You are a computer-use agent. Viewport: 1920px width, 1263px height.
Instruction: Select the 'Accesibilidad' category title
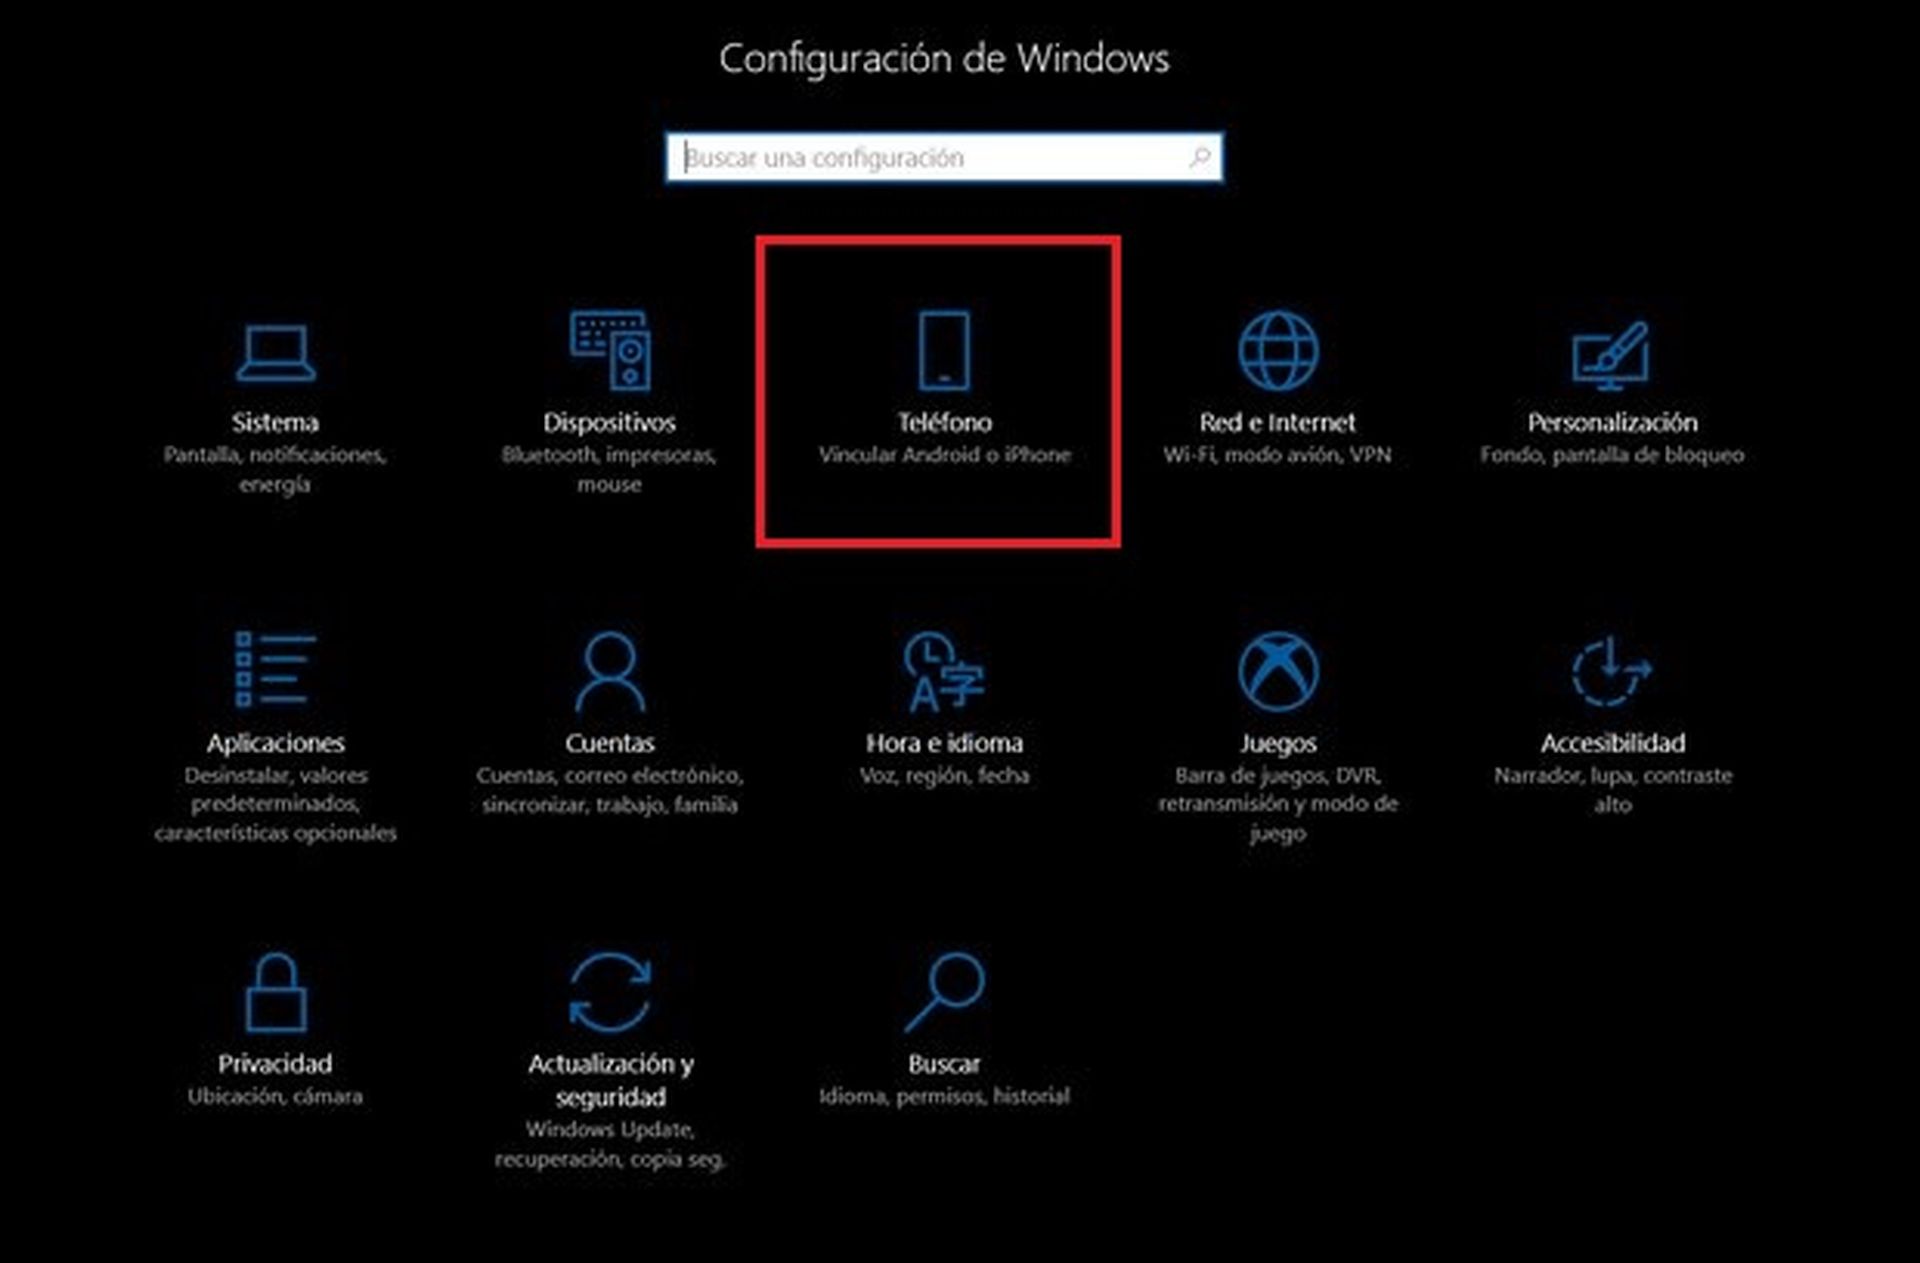(1612, 743)
